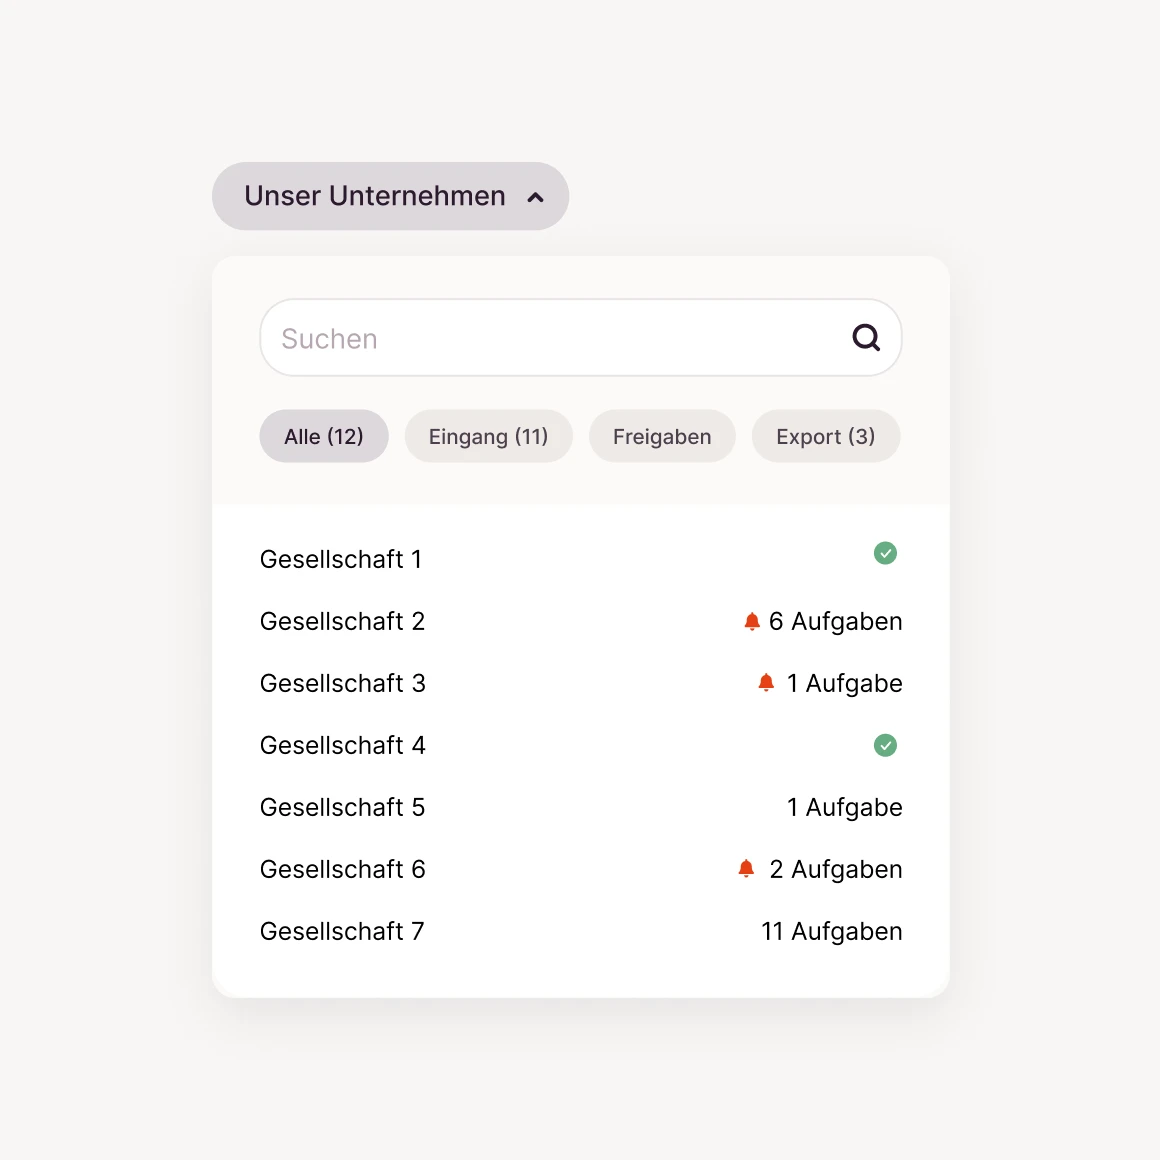
Task: Click the search magnifier icon
Action: [x=866, y=338]
